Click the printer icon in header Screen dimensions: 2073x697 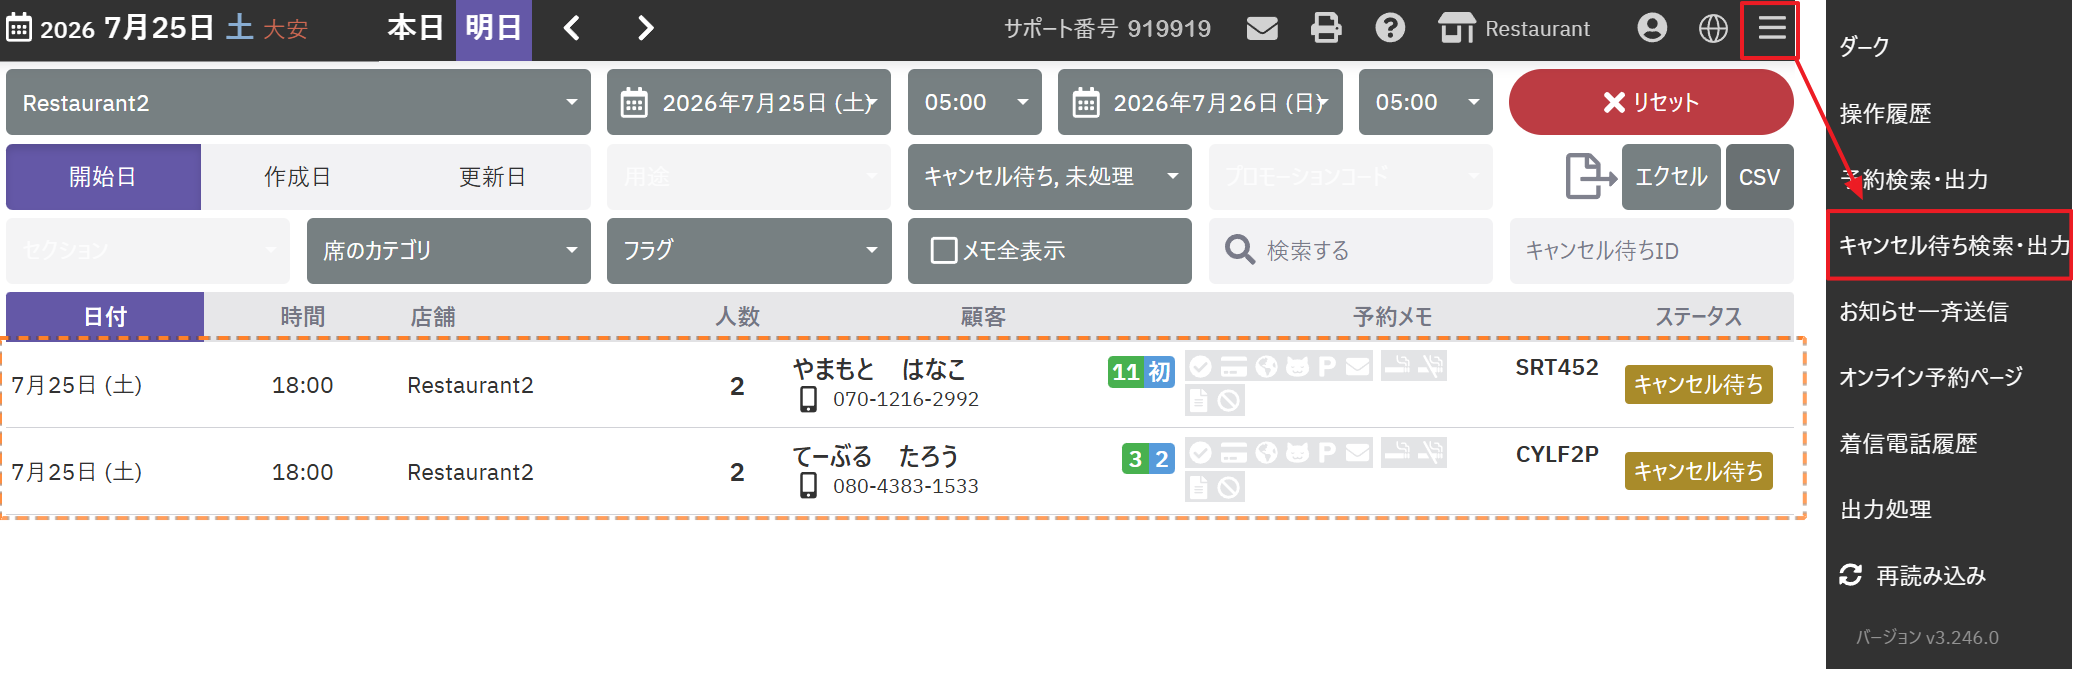pyautogui.click(x=1326, y=28)
